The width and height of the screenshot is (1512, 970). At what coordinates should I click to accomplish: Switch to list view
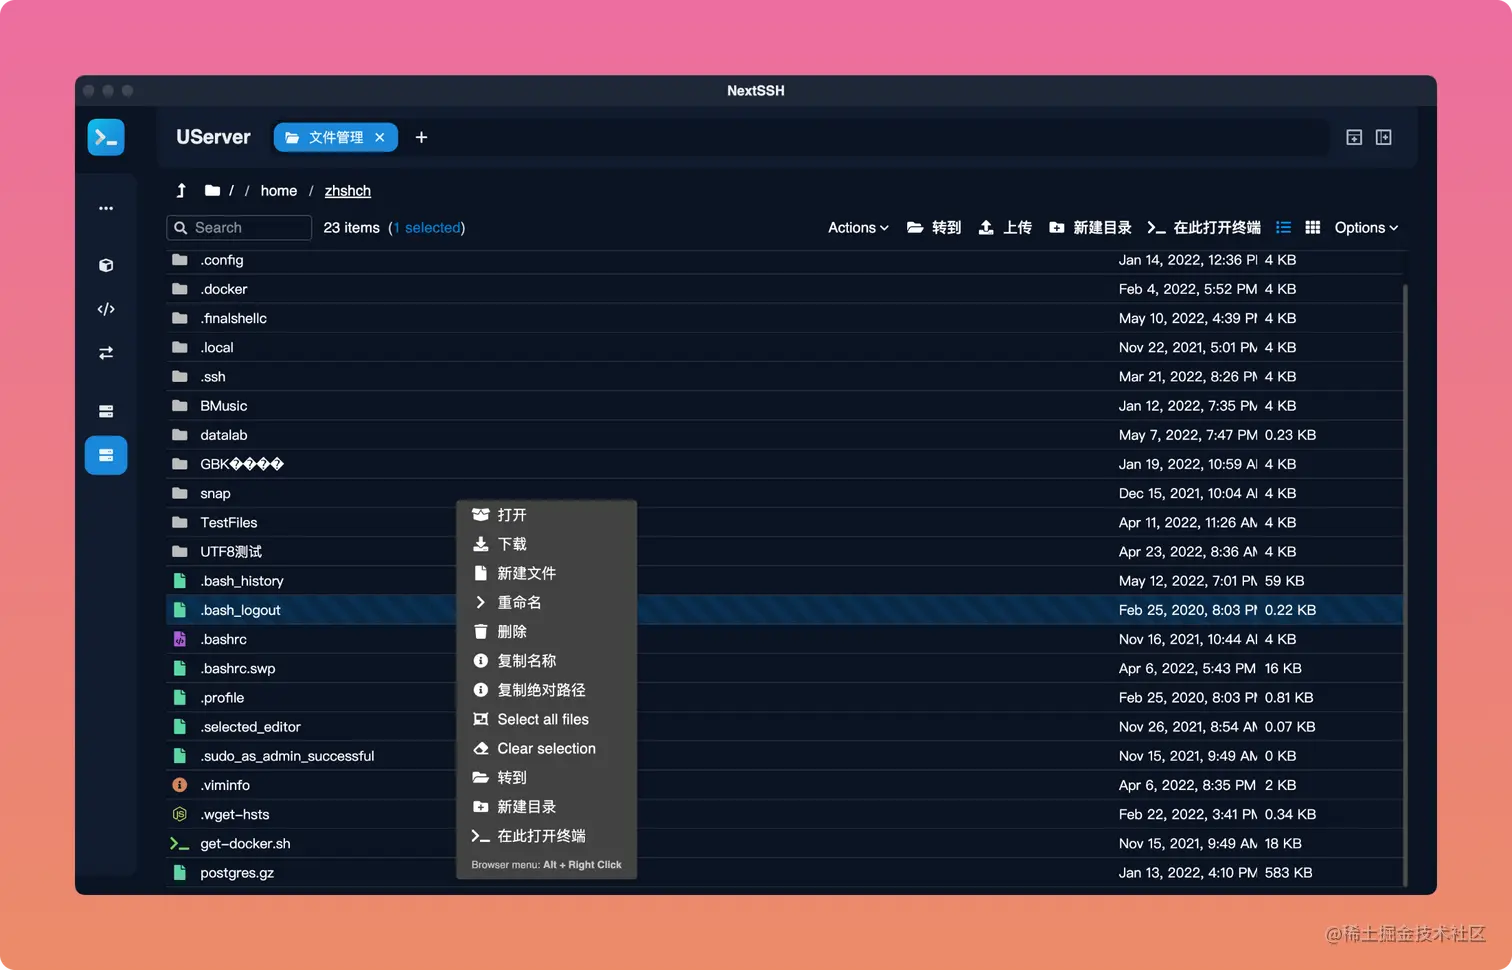[1284, 227]
